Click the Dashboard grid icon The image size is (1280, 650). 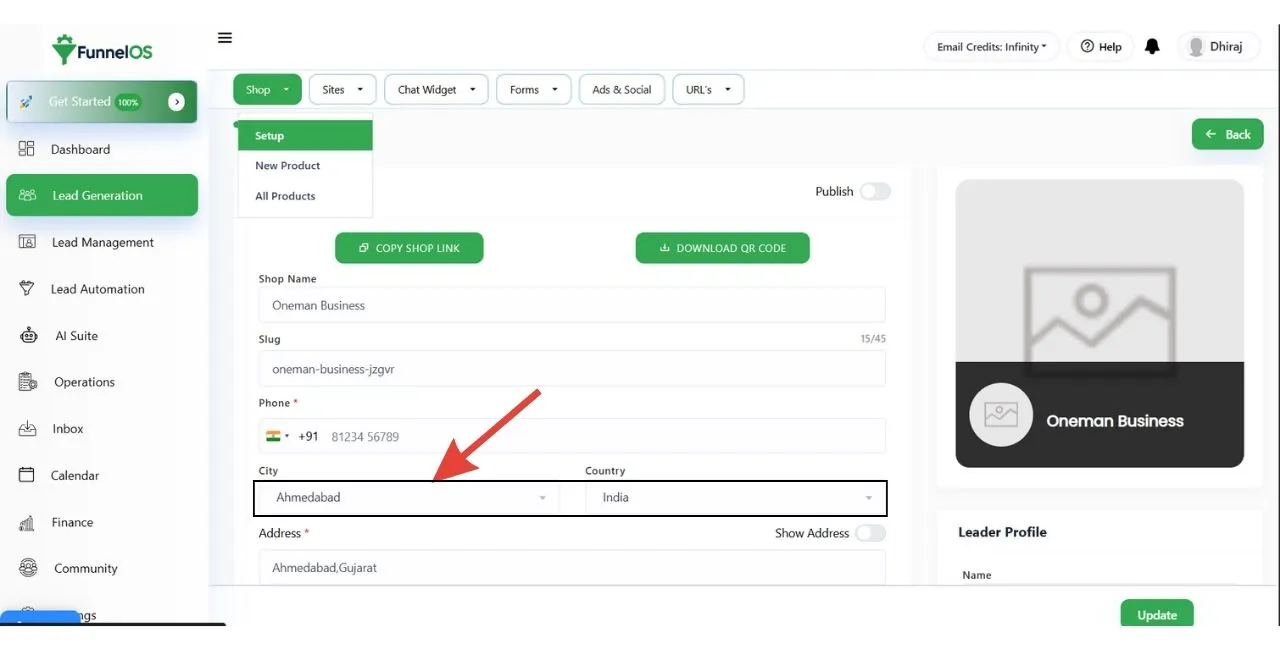click(27, 149)
